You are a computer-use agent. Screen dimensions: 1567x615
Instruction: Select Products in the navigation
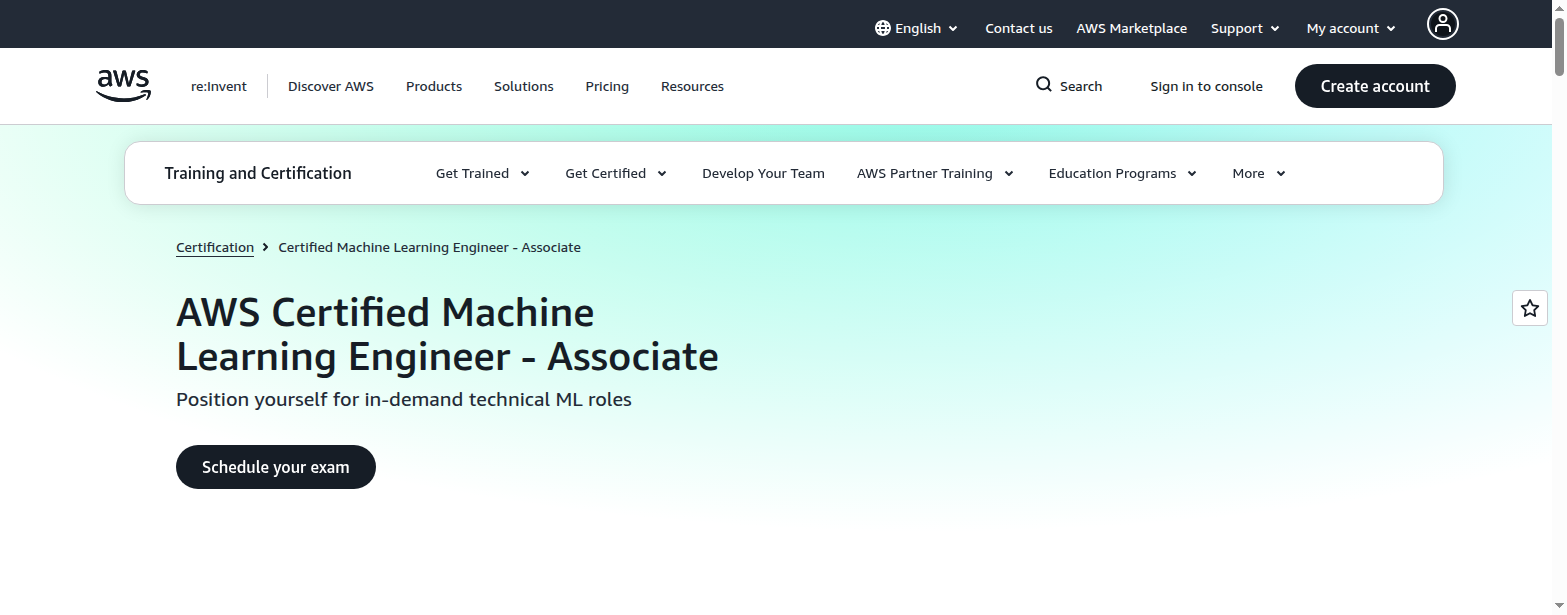(434, 86)
